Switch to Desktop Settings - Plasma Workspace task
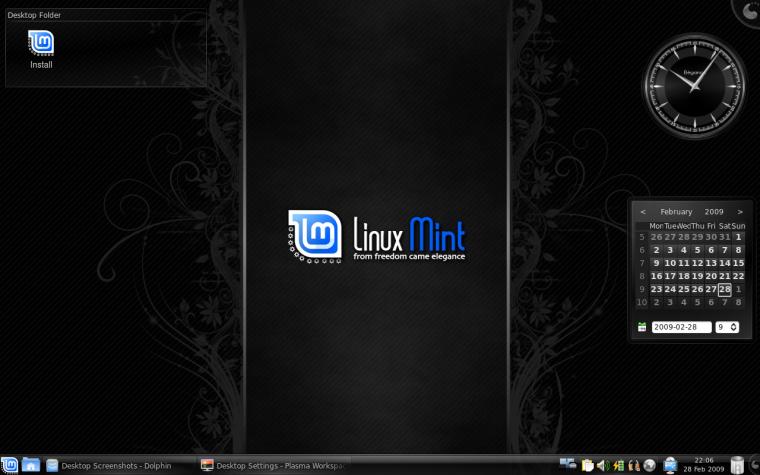Image resolution: width=760 pixels, height=475 pixels. click(x=272, y=466)
